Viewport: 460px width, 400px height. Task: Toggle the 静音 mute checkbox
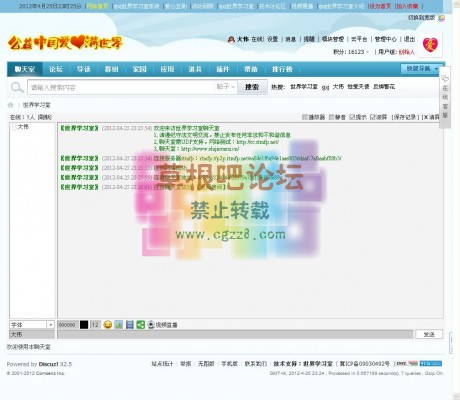tap(331, 117)
